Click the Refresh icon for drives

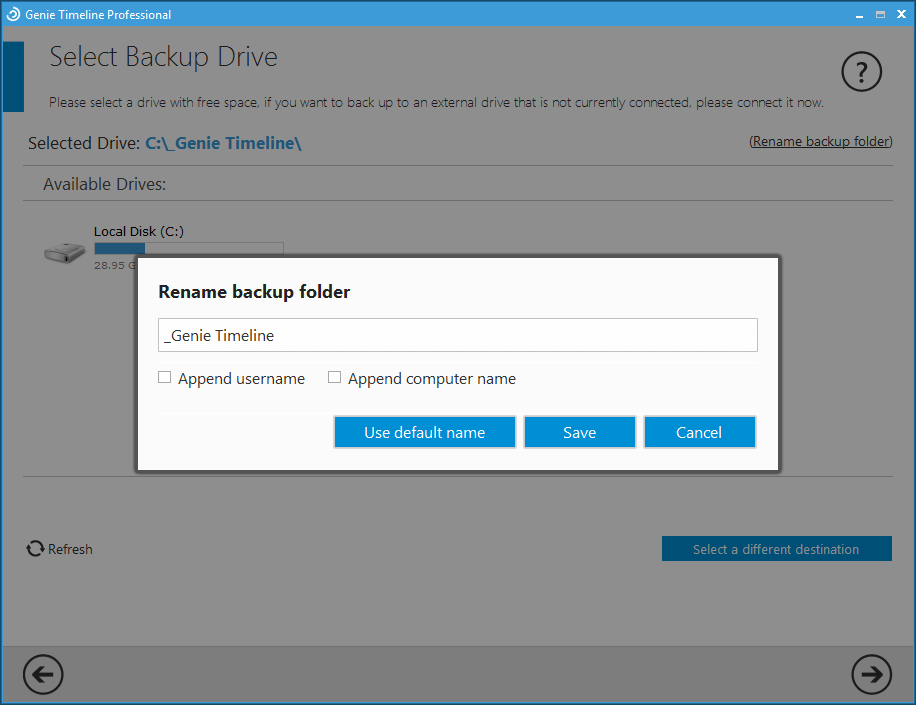(35, 549)
